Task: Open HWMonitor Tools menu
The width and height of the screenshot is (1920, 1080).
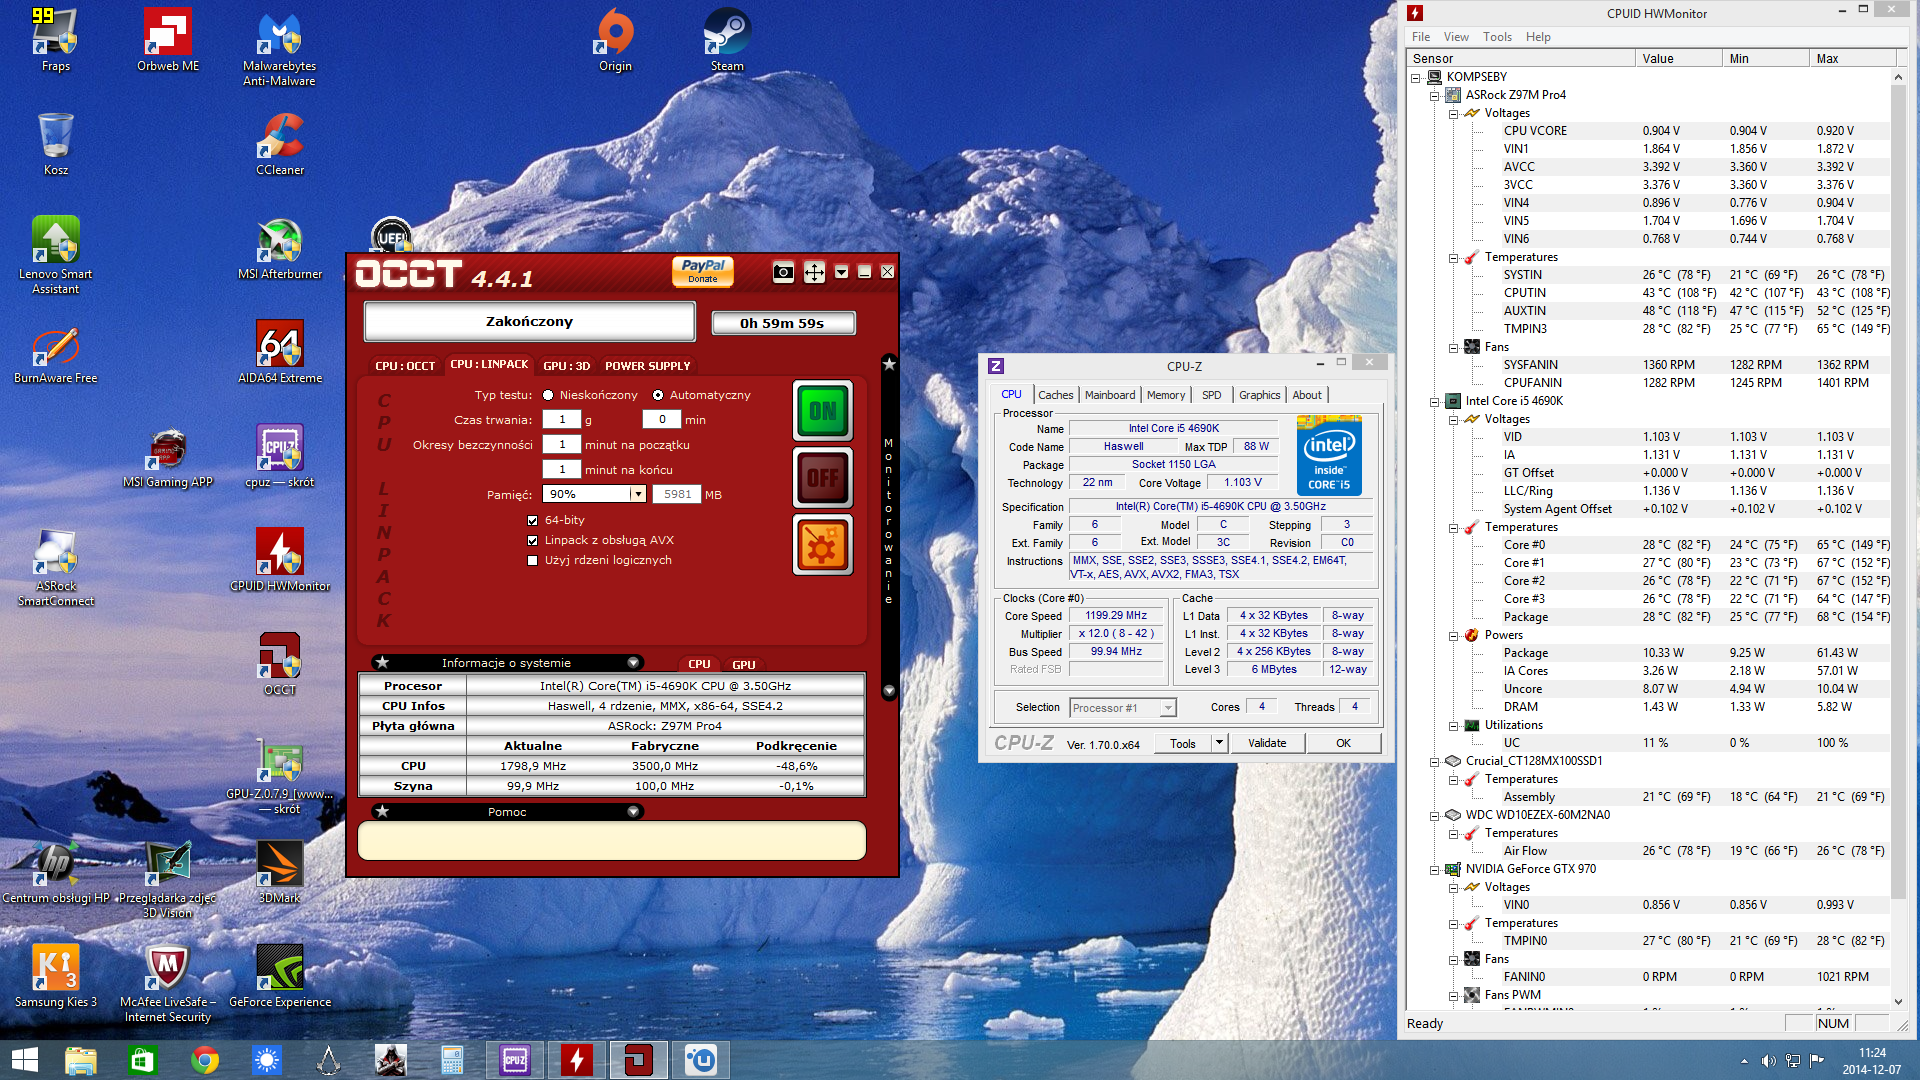Action: pyautogui.click(x=1497, y=37)
